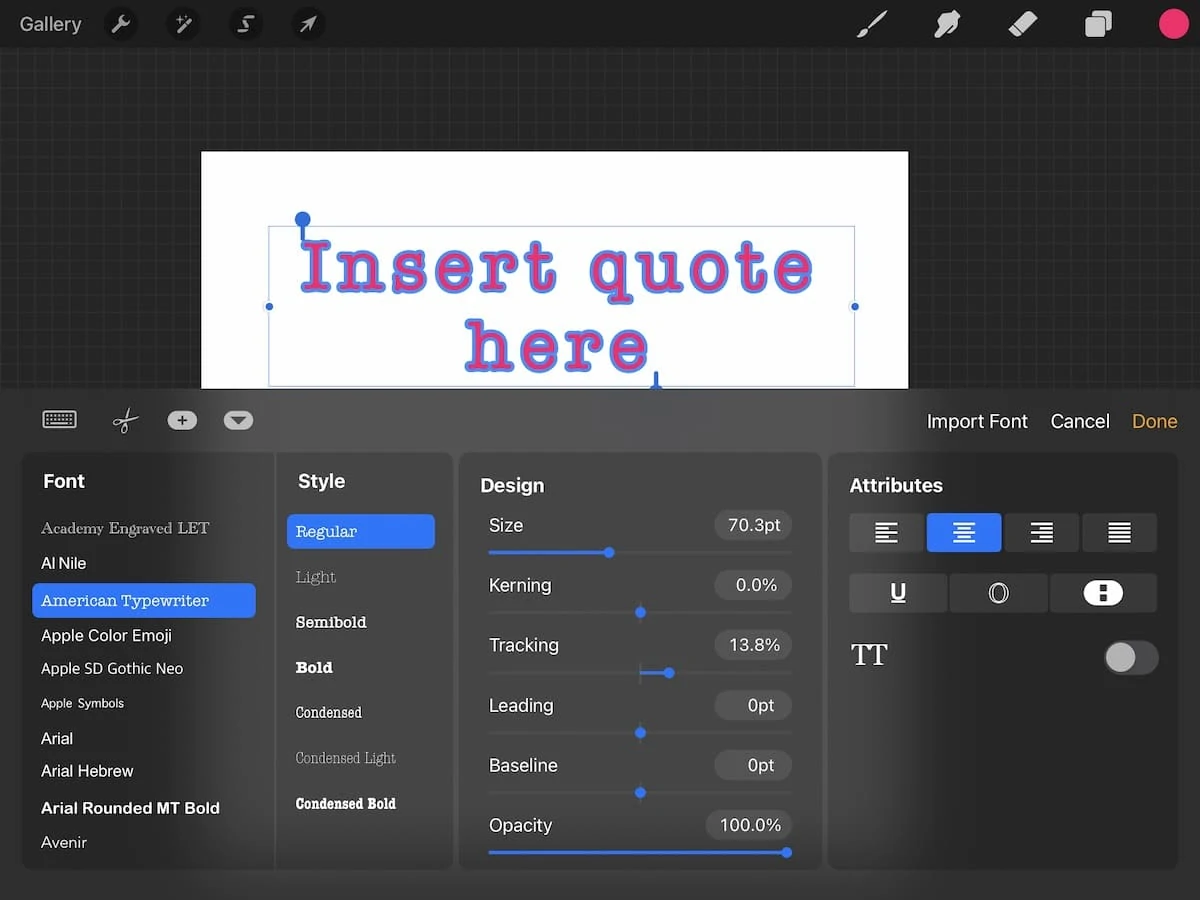Image resolution: width=1200 pixels, height=900 pixels.
Task: Enable the TT capitalization switch
Action: 1131,657
